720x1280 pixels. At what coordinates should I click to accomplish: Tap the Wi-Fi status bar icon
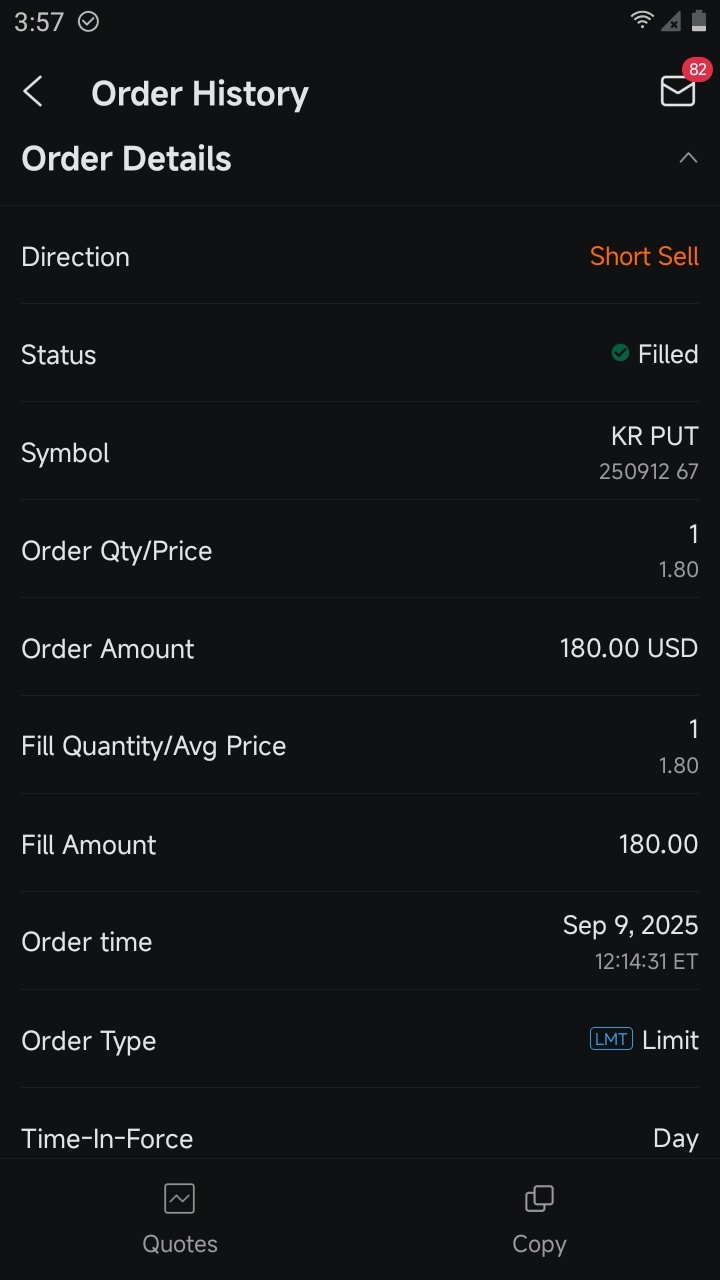pyautogui.click(x=641, y=21)
